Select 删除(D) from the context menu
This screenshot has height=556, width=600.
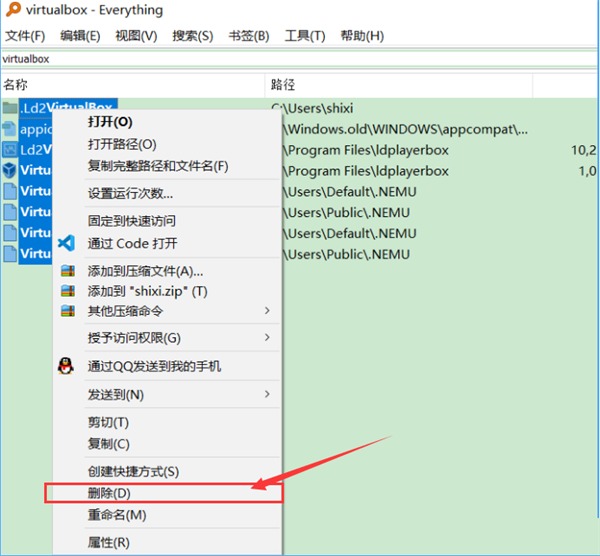click(x=109, y=493)
